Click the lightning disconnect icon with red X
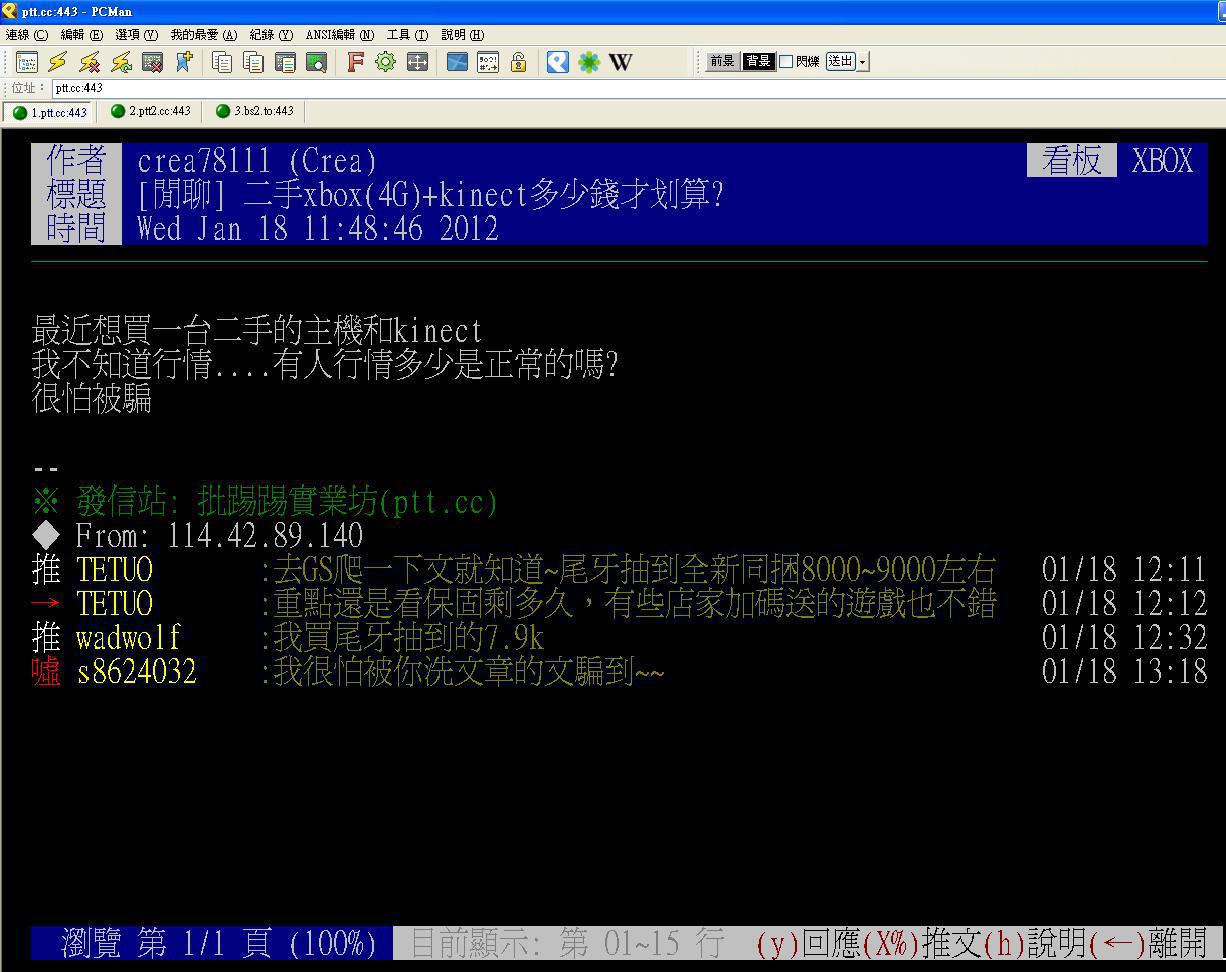 tap(90, 62)
